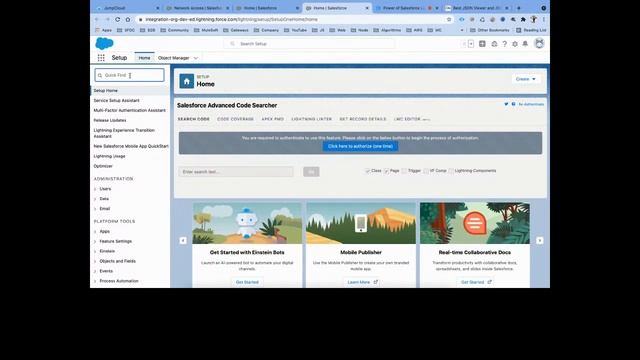Click the Twitter icon in Code Searcher panel
The width and height of the screenshot is (640, 360).
[506, 104]
